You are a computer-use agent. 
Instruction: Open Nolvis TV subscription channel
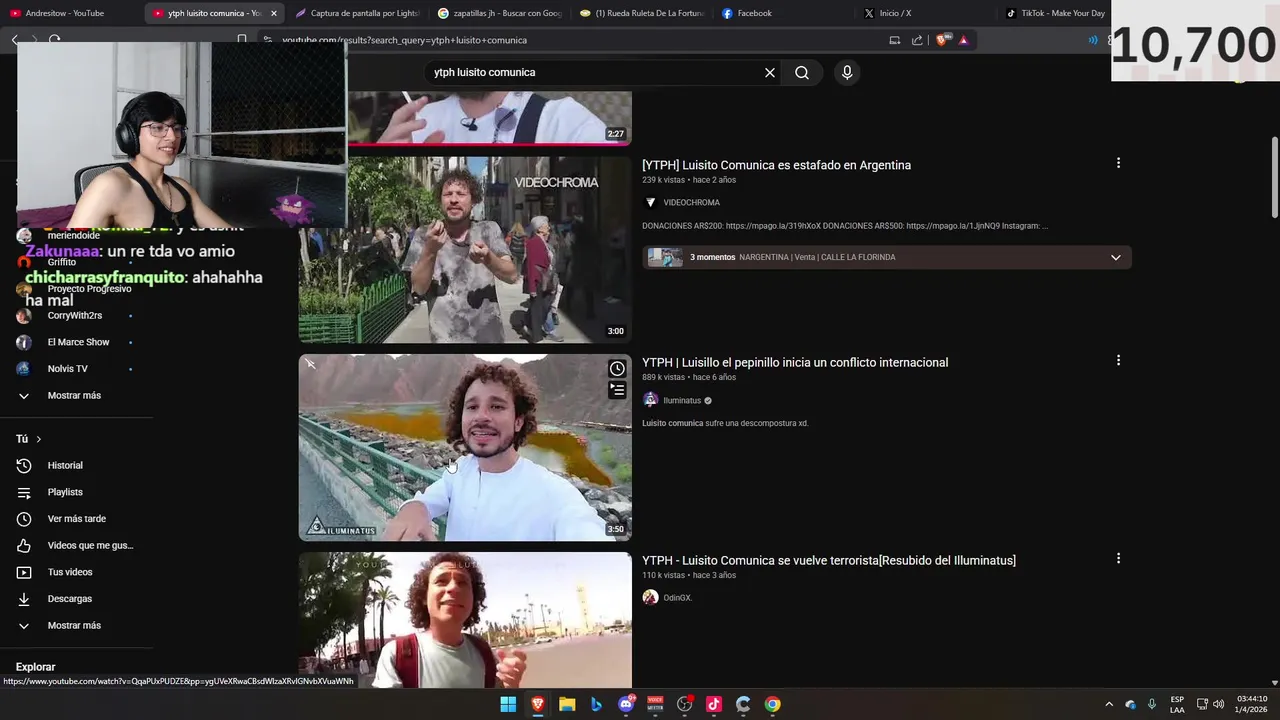[67, 368]
